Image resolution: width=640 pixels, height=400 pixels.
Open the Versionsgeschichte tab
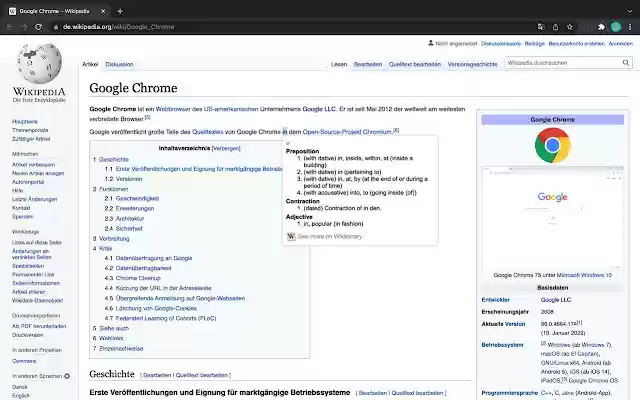472,64
